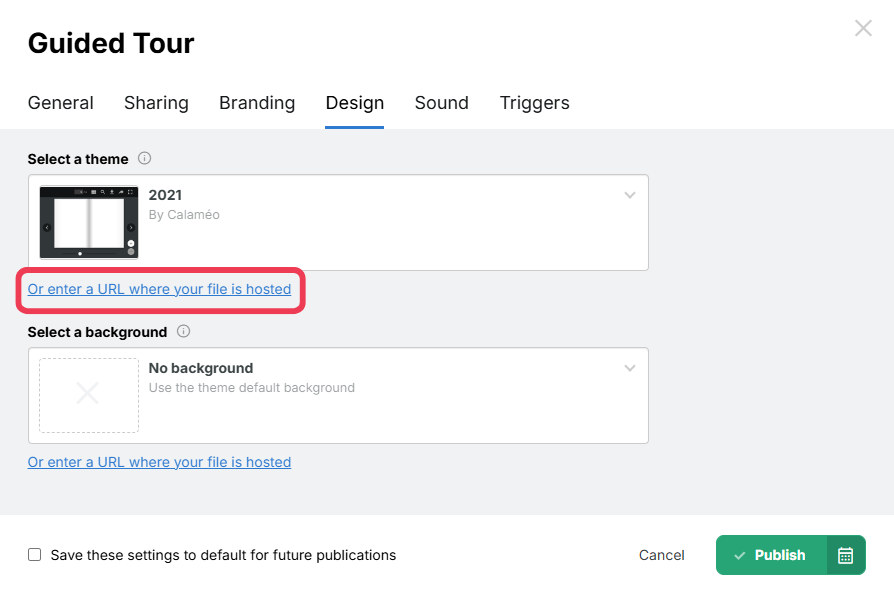
Task: Click the info icon next to Select a theme
Action: [145, 159]
